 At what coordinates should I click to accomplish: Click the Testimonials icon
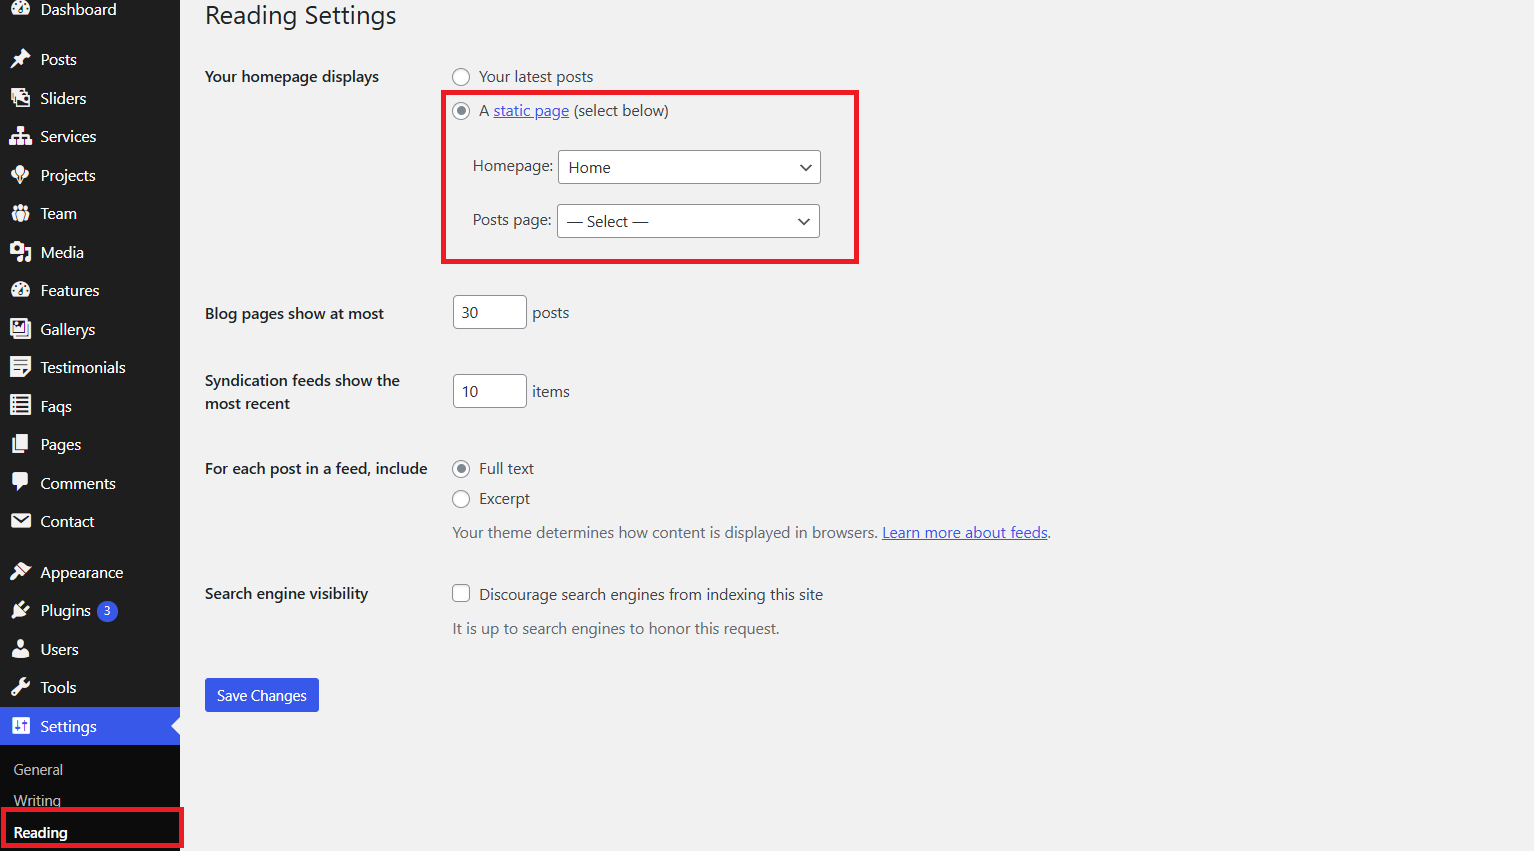coord(20,367)
